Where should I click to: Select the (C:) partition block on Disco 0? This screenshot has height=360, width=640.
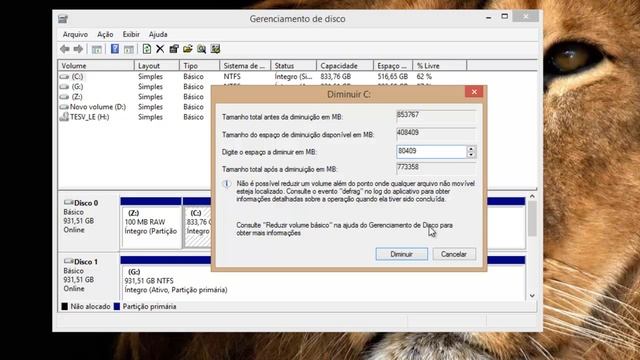click(198, 227)
